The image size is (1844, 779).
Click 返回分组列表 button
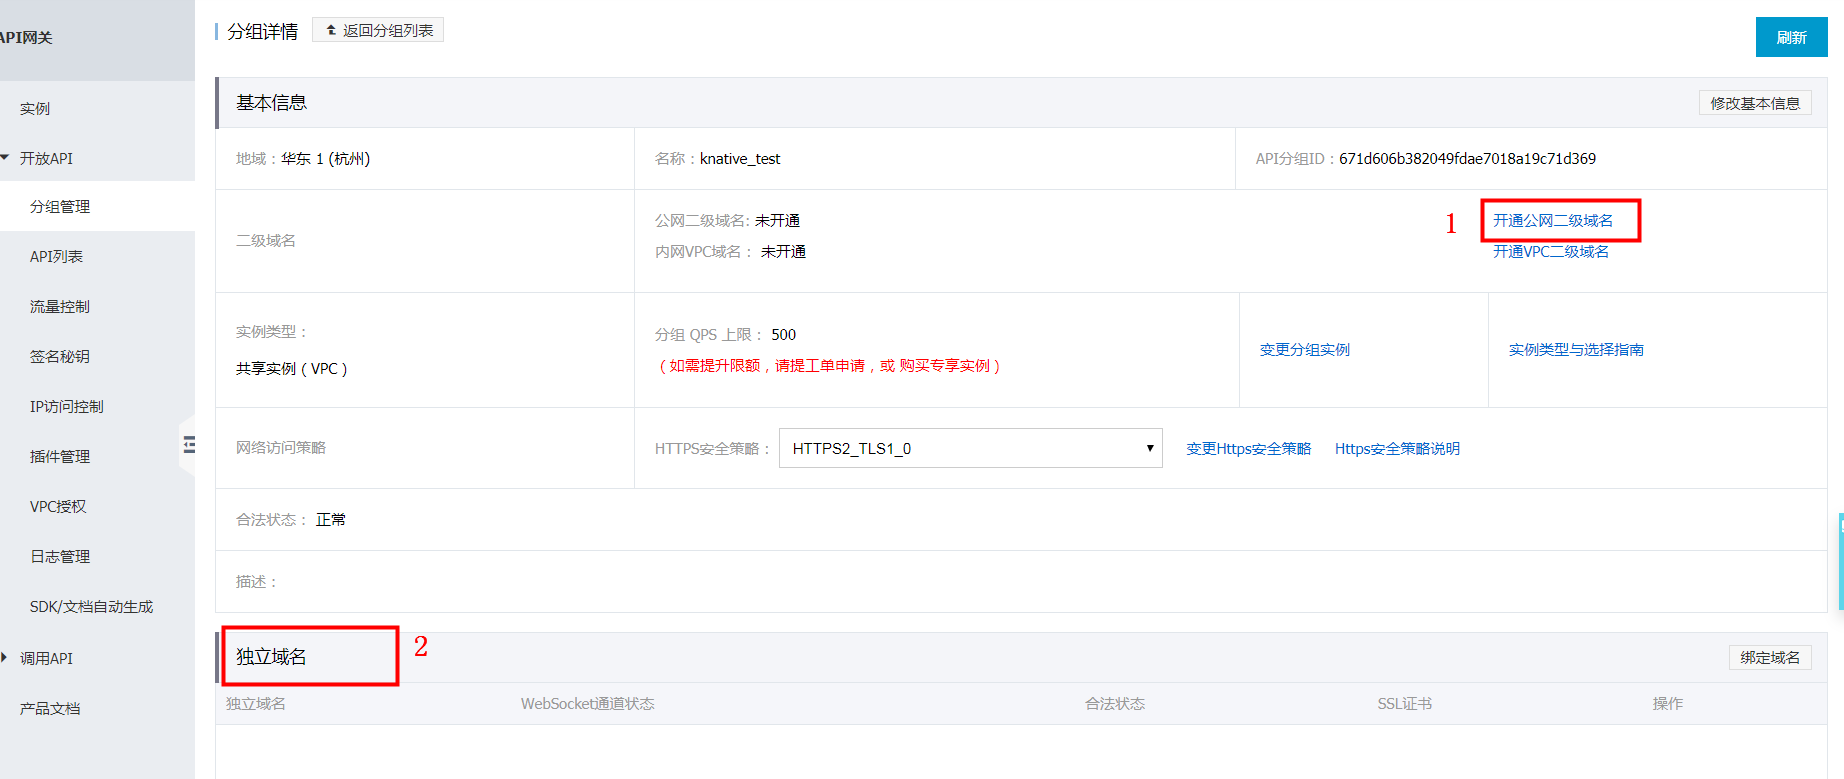[378, 30]
